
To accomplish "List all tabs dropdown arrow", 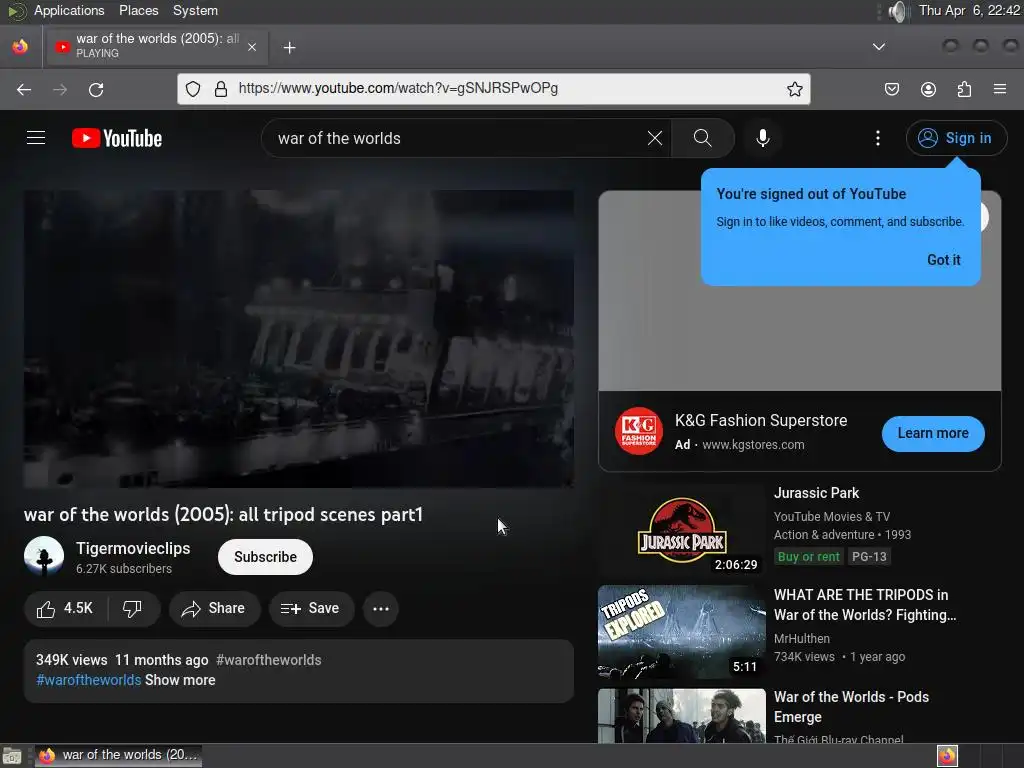I will click(879, 47).
